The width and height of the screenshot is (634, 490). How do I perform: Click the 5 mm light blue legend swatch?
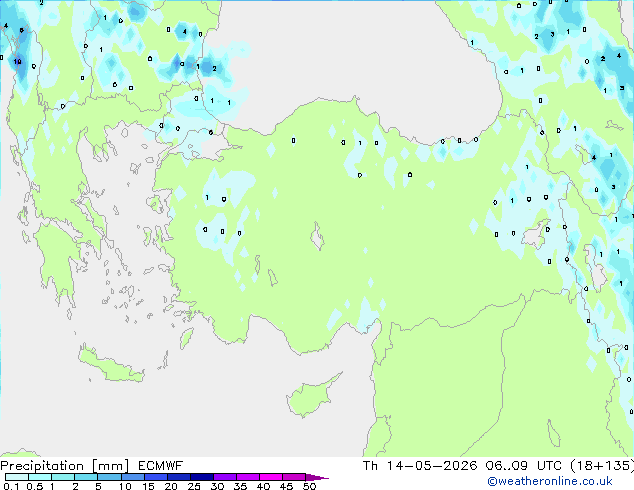(110, 477)
